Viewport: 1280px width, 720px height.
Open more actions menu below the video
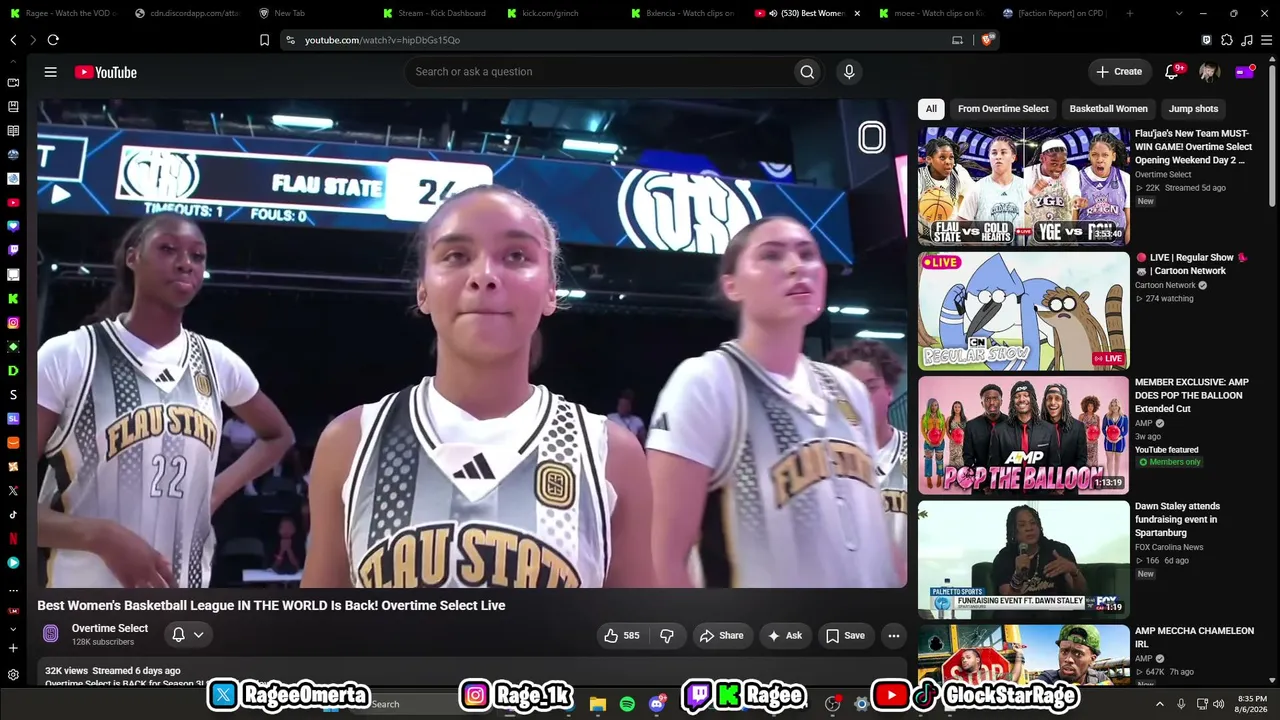(x=894, y=636)
